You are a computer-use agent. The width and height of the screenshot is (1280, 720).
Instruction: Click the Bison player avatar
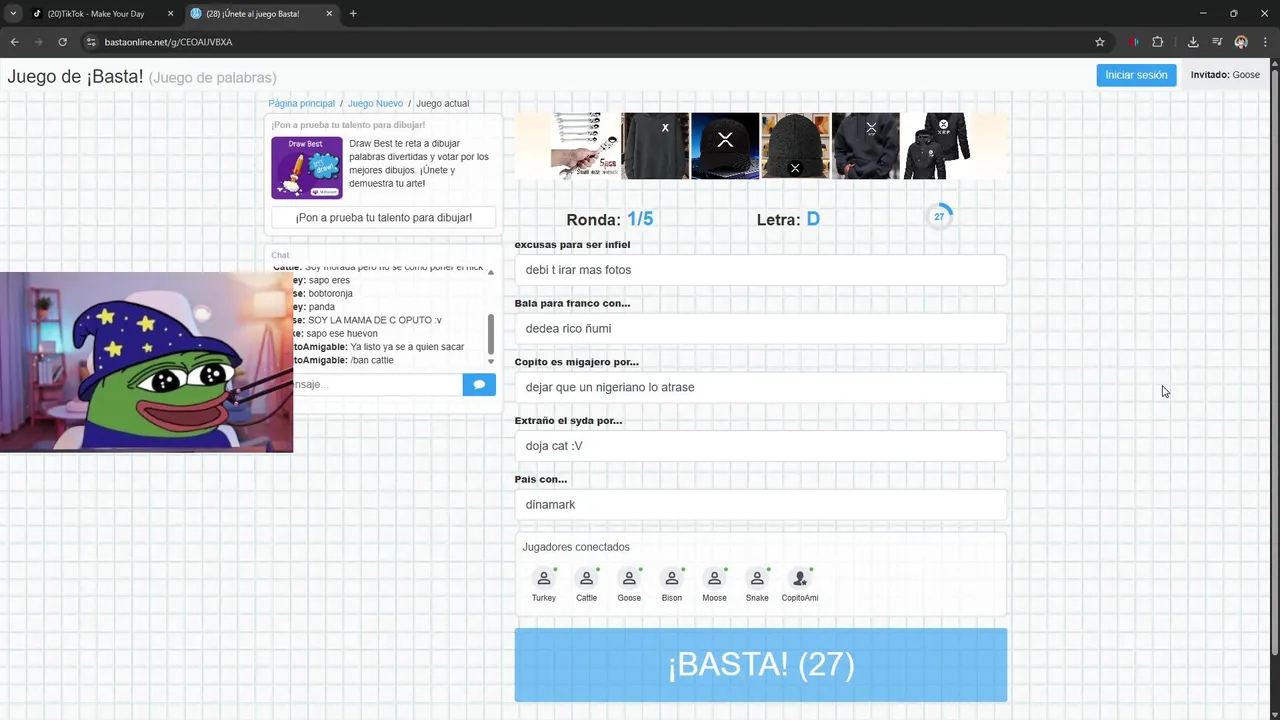click(x=672, y=579)
